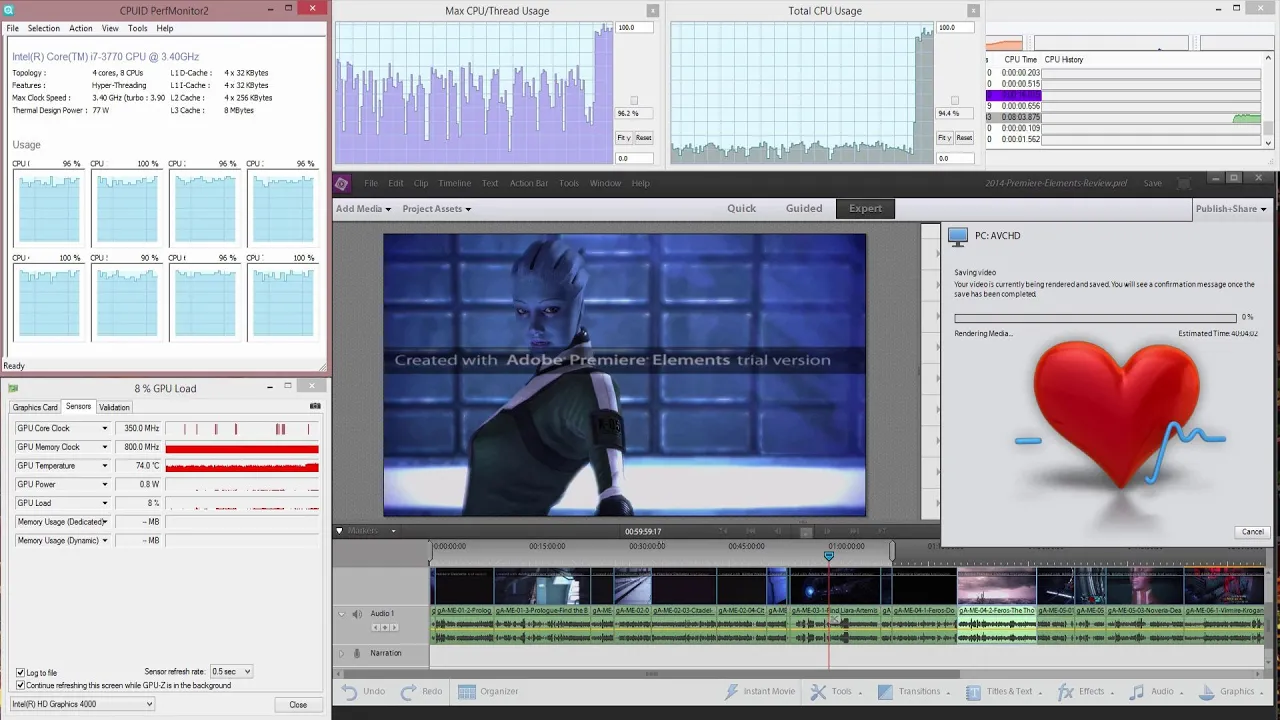Viewport: 1280px width, 720px height.
Task: Toggle the checkbox in Total CPU Usage panel
Action: pyautogui.click(x=954, y=100)
